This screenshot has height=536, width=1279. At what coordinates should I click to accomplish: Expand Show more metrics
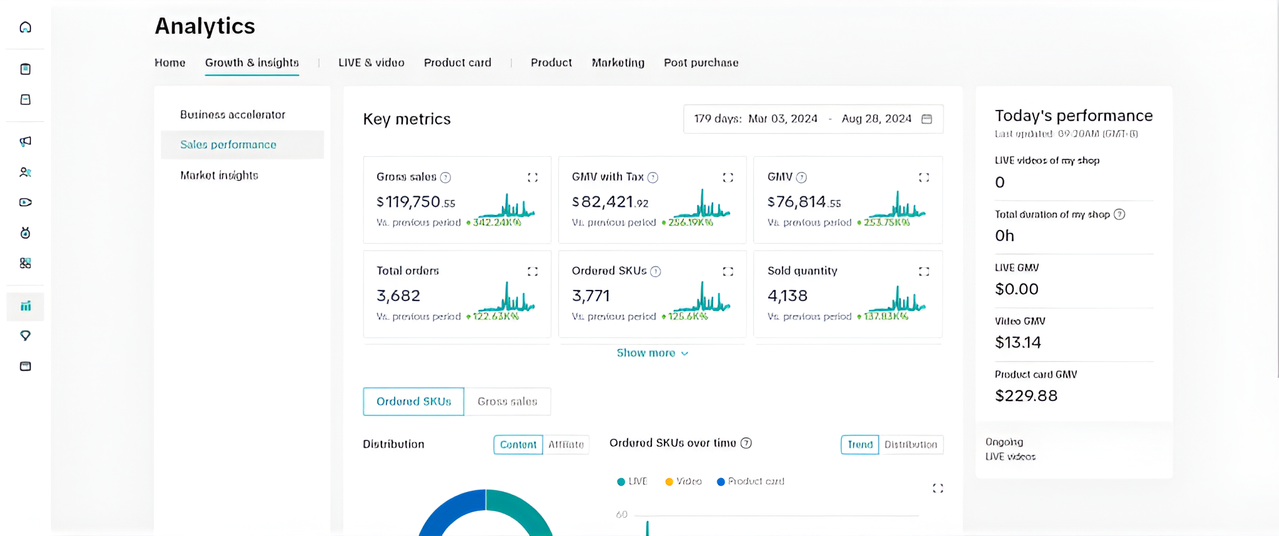point(652,353)
